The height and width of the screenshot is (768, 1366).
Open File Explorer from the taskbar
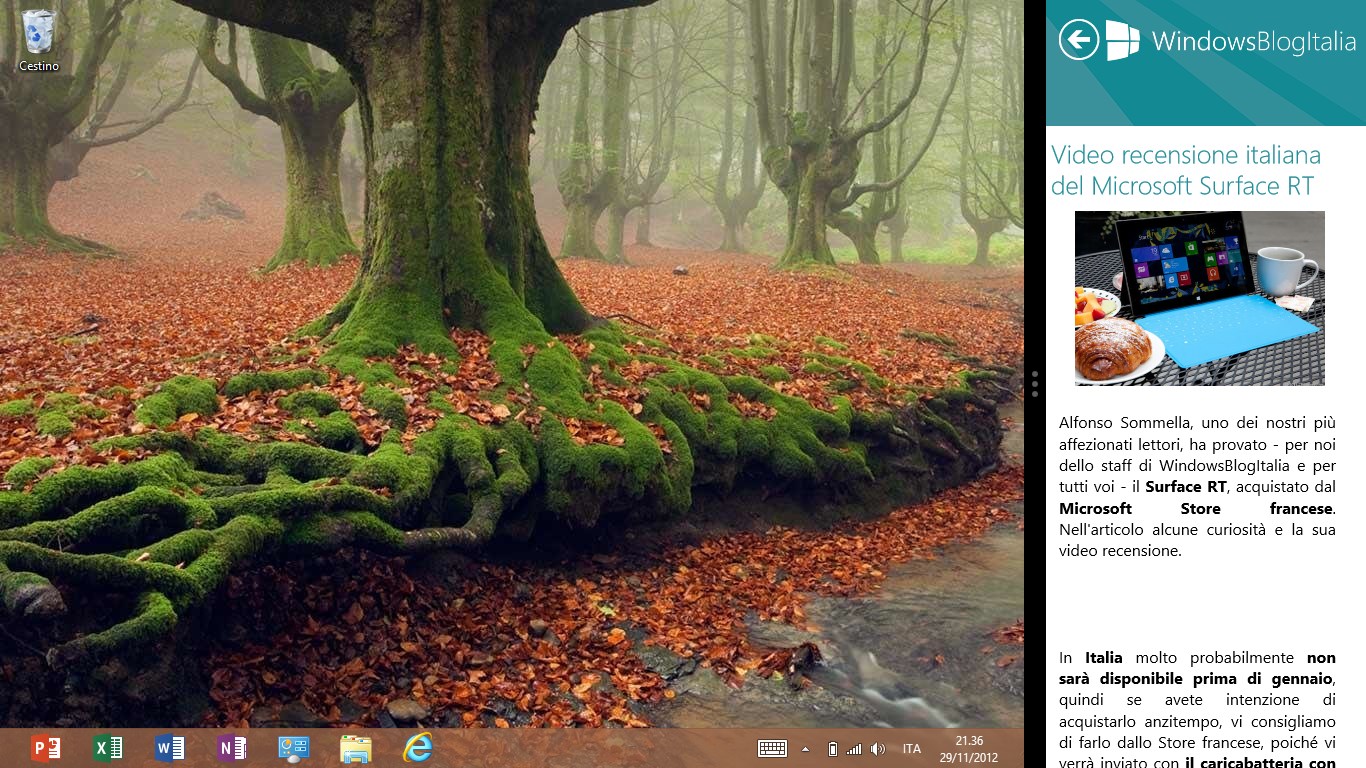356,748
